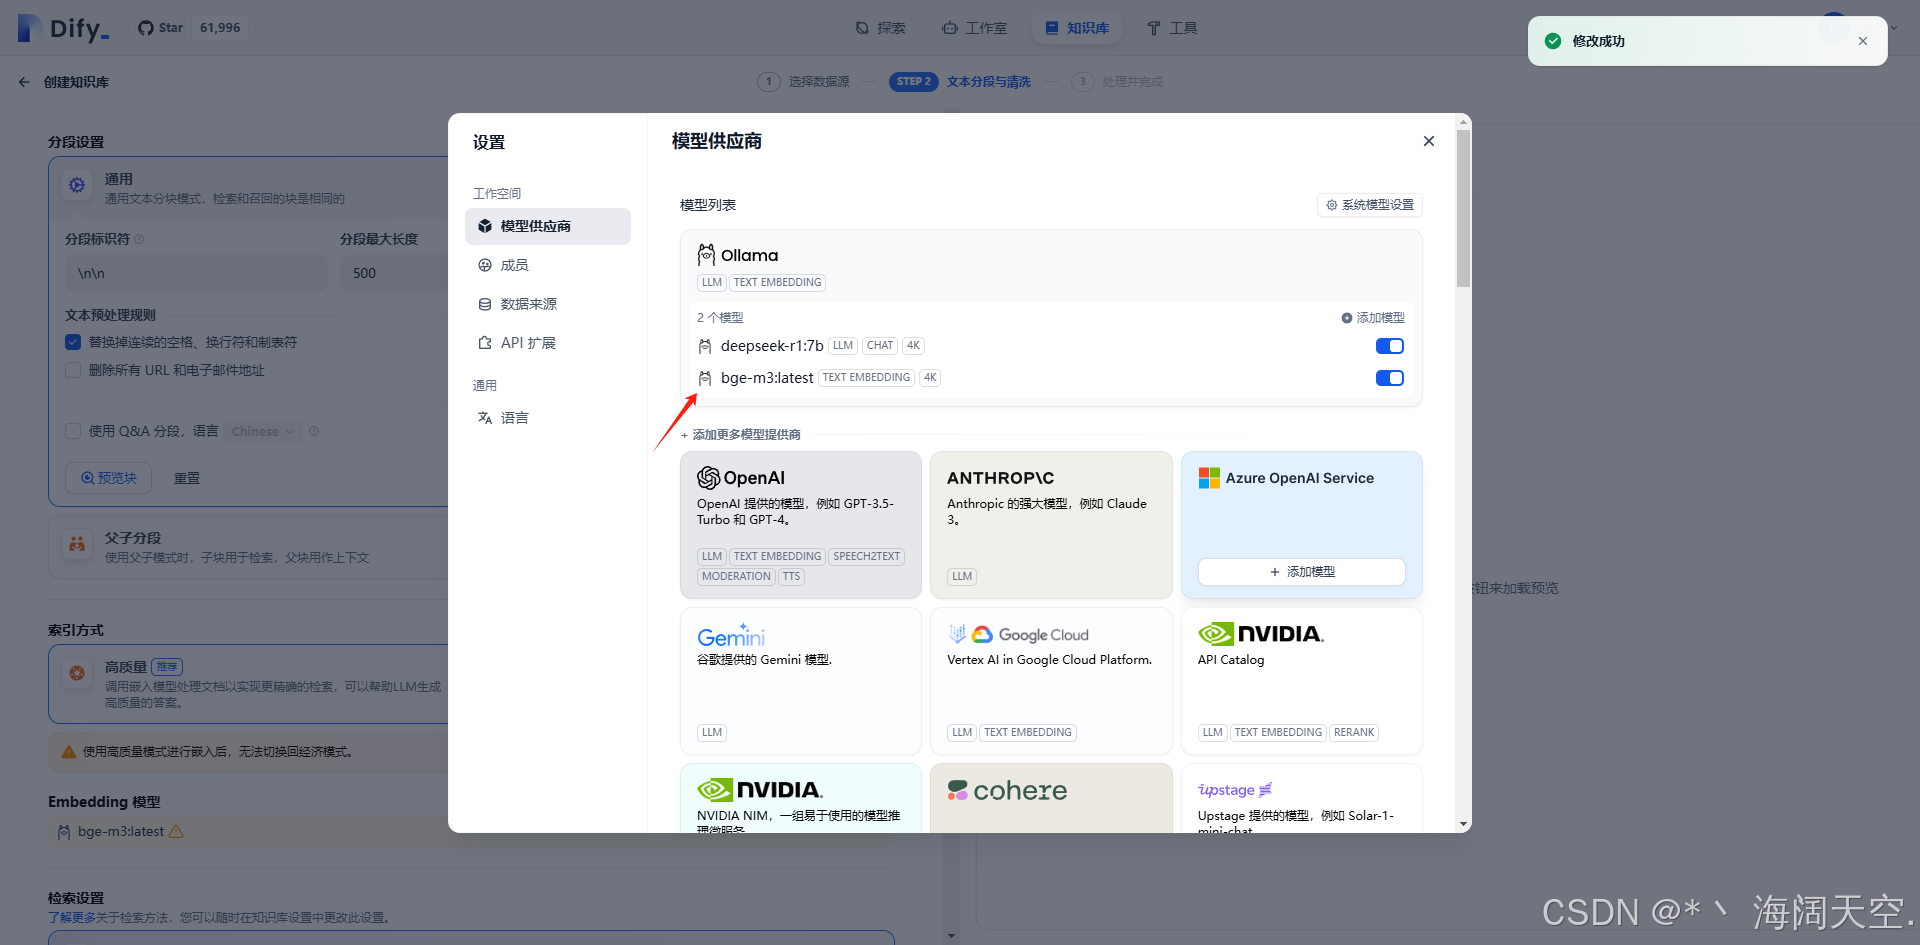The width and height of the screenshot is (1920, 945).
Task: Select the Google Cloud Vertex AI card
Action: [1051, 681]
